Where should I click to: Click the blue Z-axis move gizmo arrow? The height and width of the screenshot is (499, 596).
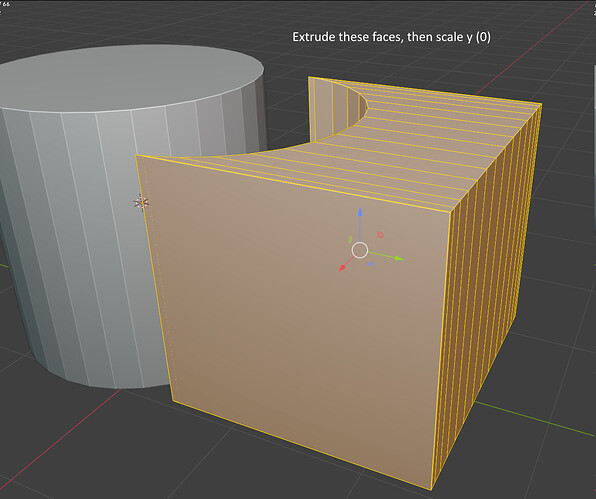pyautogui.click(x=360, y=212)
